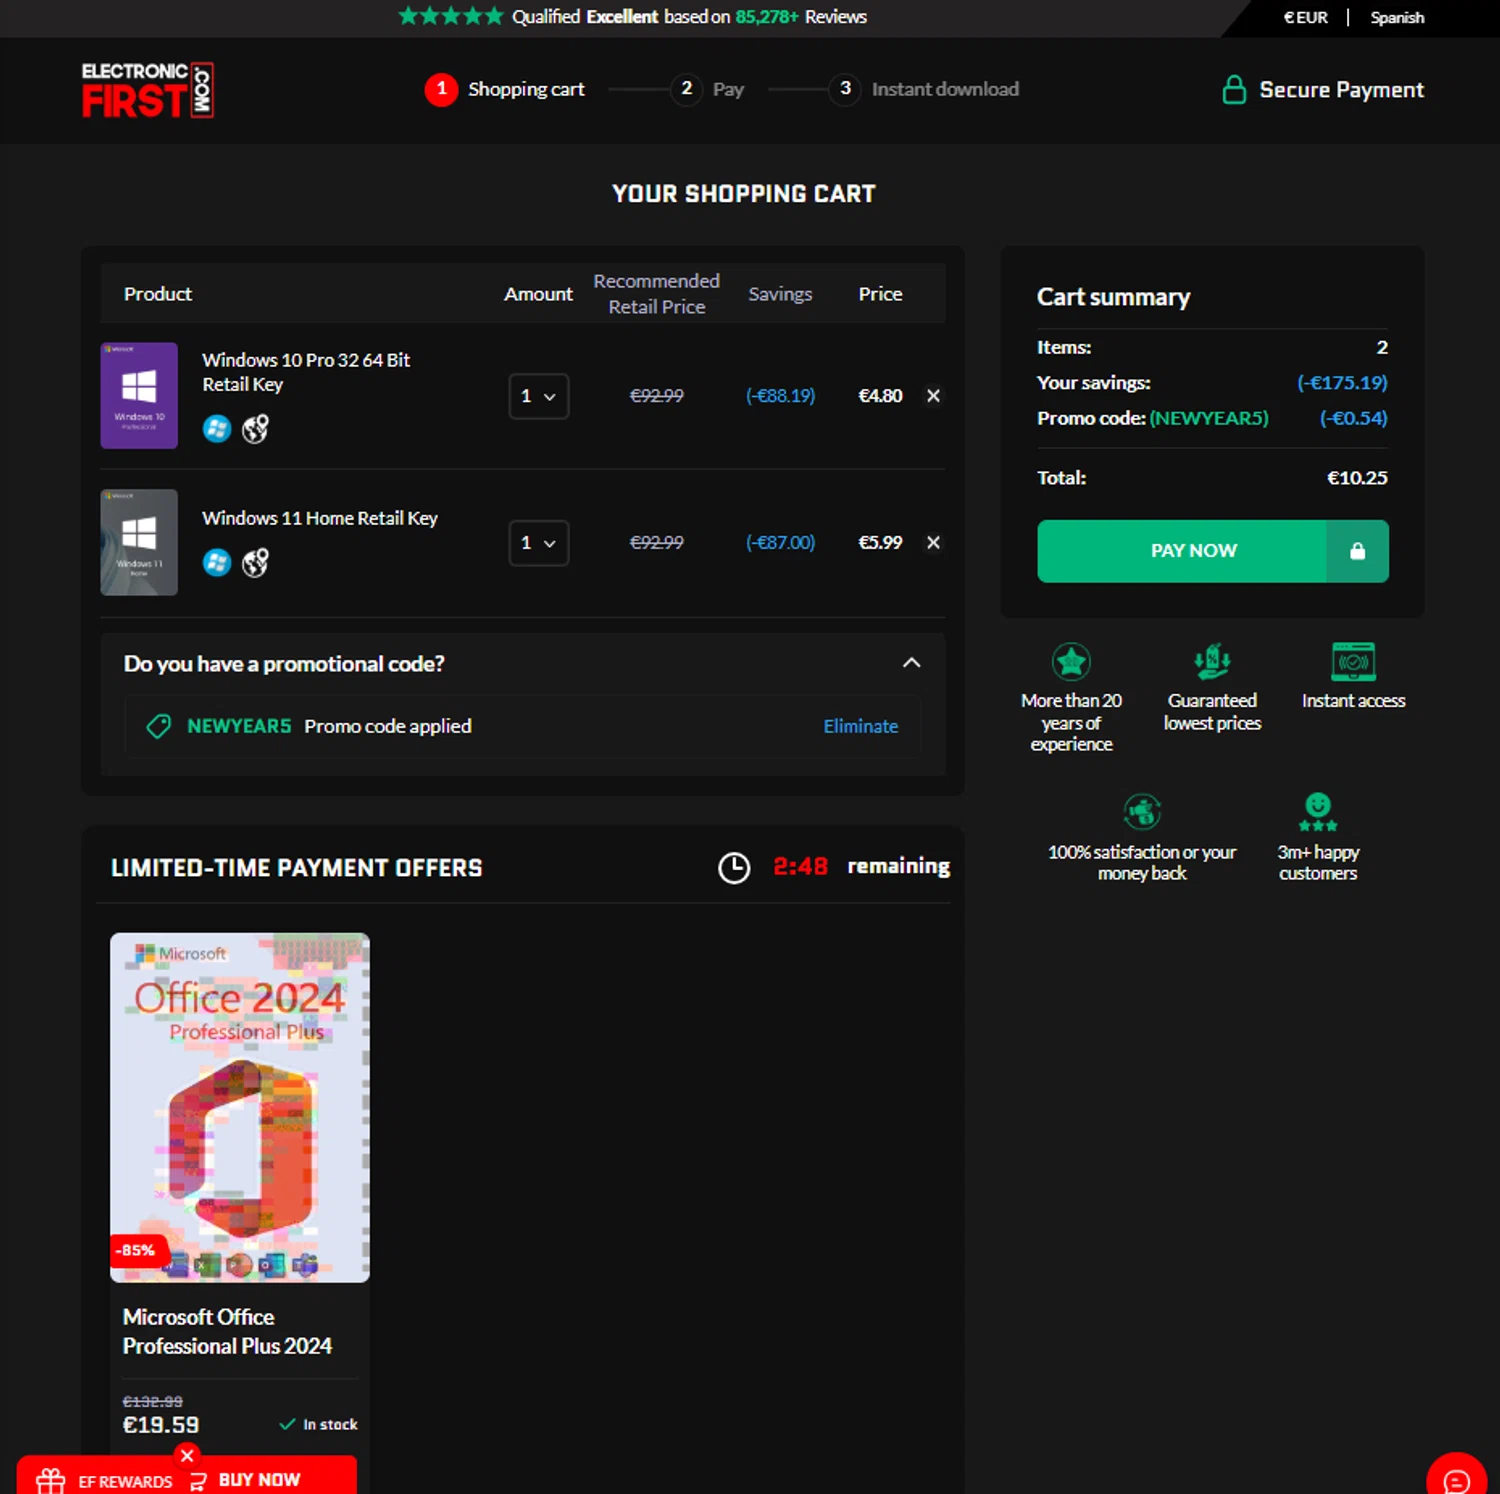Open the EF Rewards gift icon
The image size is (1500, 1494).
coord(51,1480)
